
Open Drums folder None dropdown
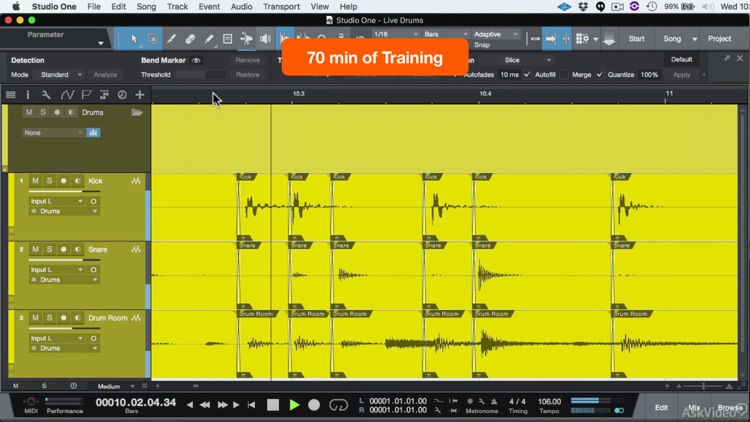[53, 133]
